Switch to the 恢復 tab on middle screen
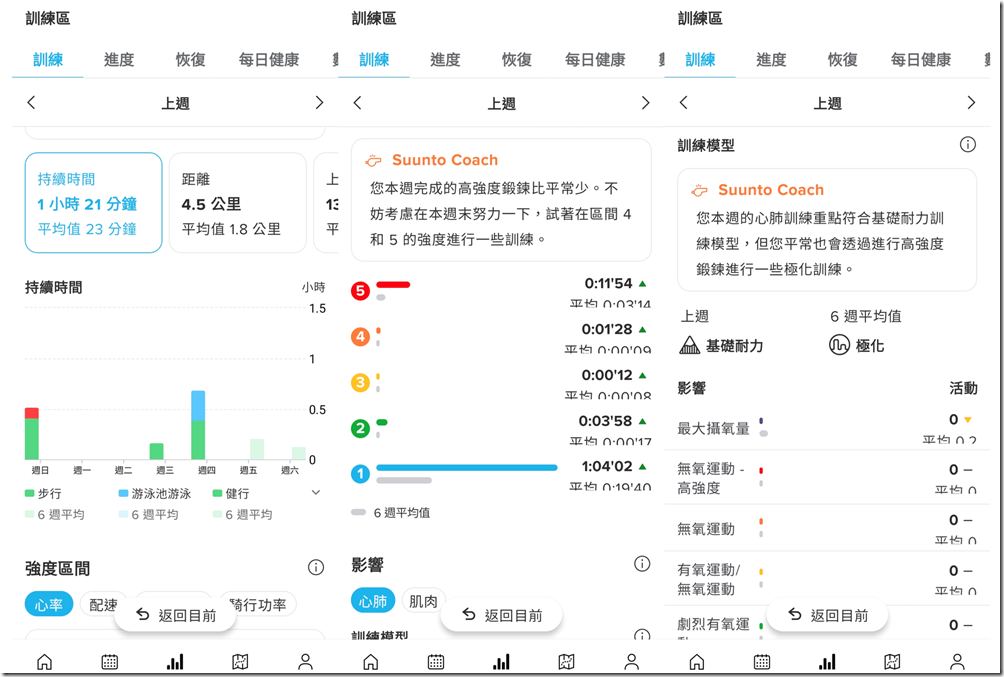The height and width of the screenshot is (677, 1004). click(x=516, y=60)
